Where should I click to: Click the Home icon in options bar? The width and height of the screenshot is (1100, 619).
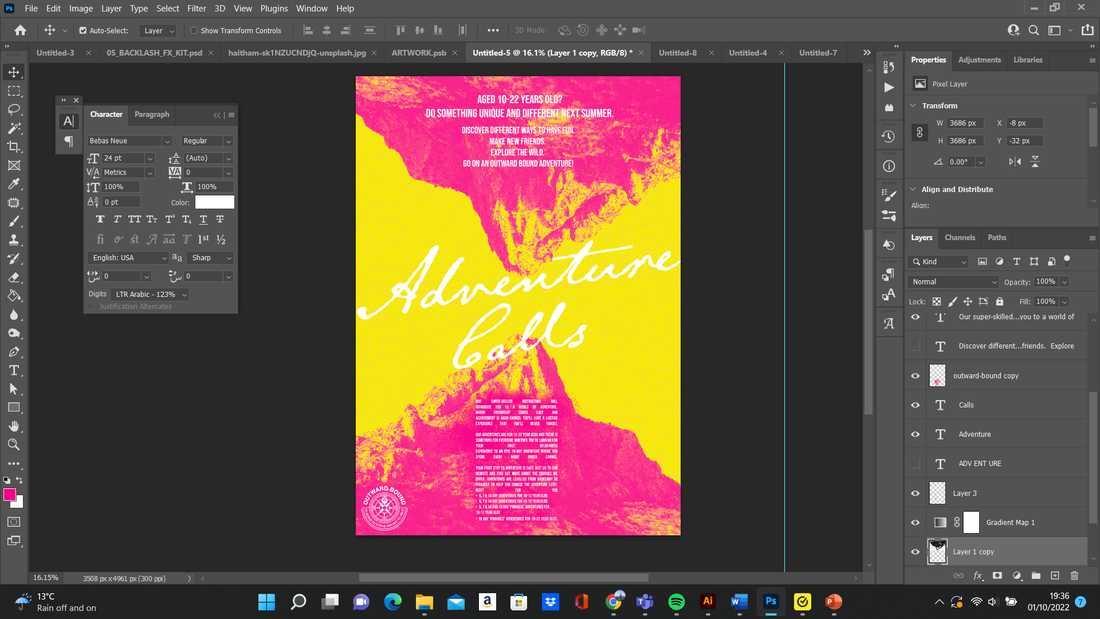click(x=20, y=30)
